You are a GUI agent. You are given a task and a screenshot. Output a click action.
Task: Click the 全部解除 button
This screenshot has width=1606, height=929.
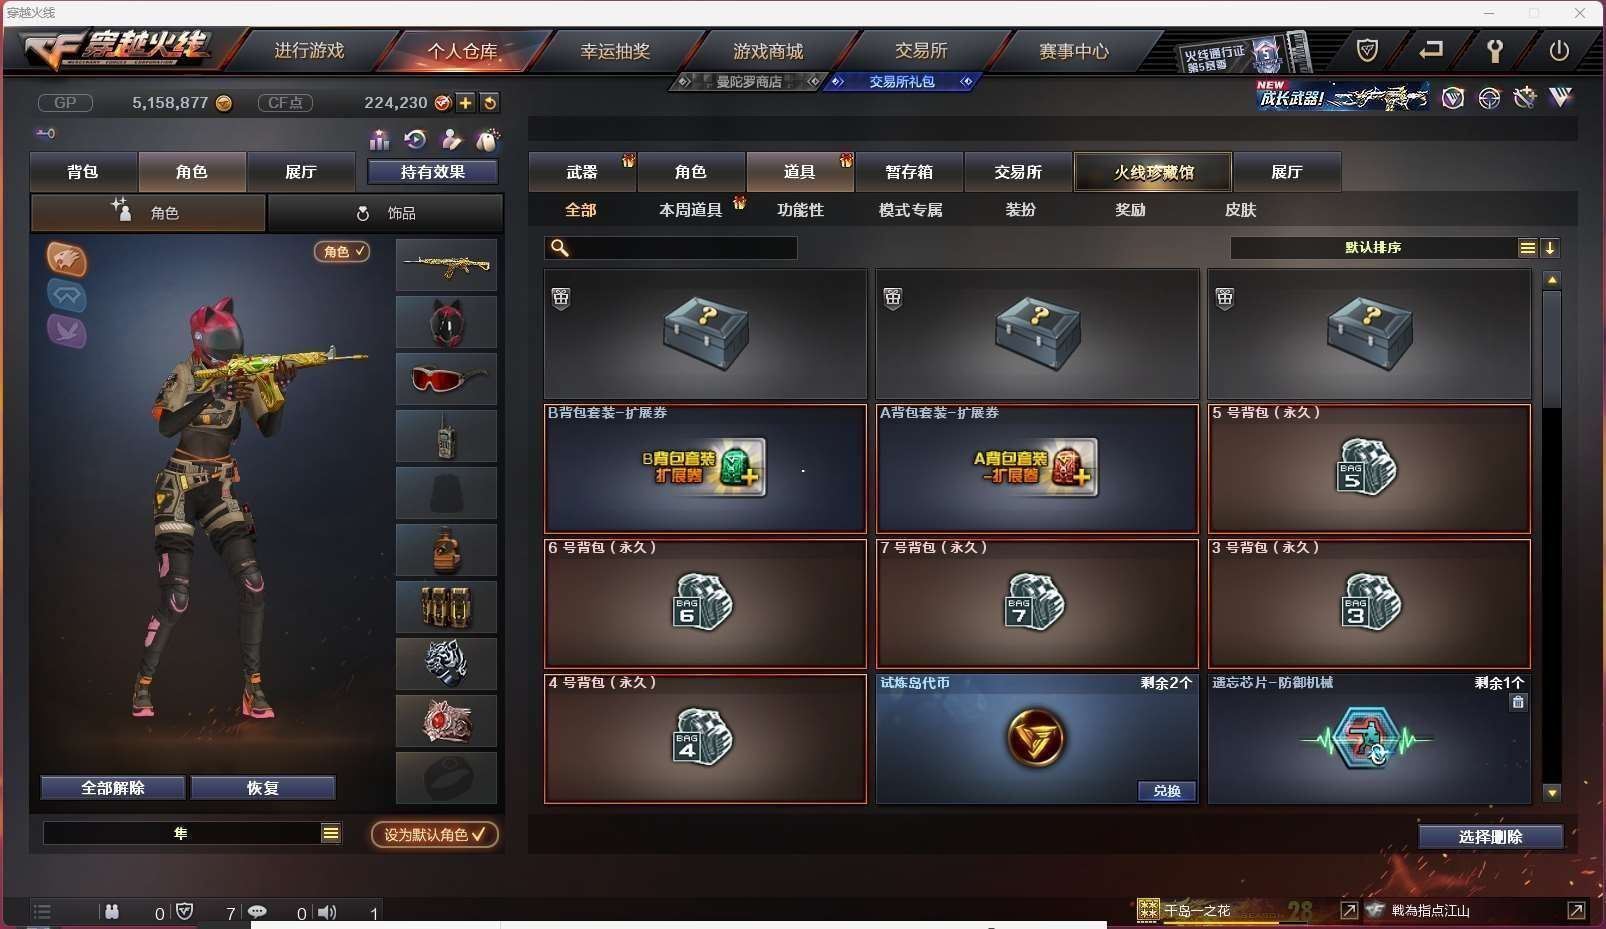point(113,788)
